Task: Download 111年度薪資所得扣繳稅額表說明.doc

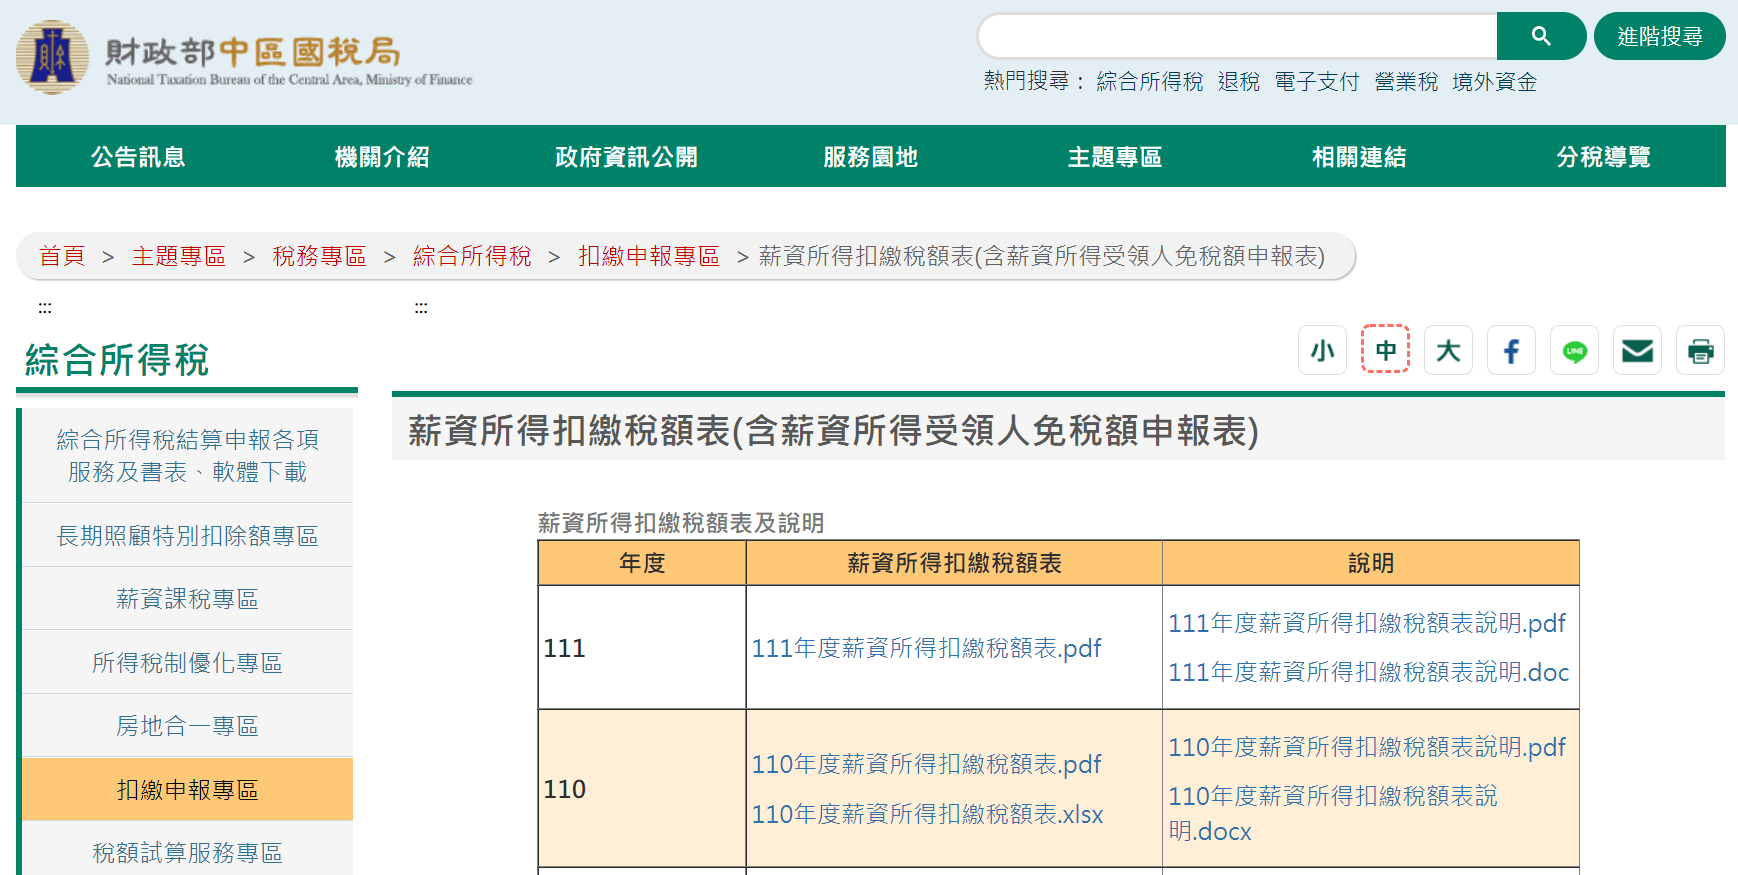Action: click(1369, 672)
